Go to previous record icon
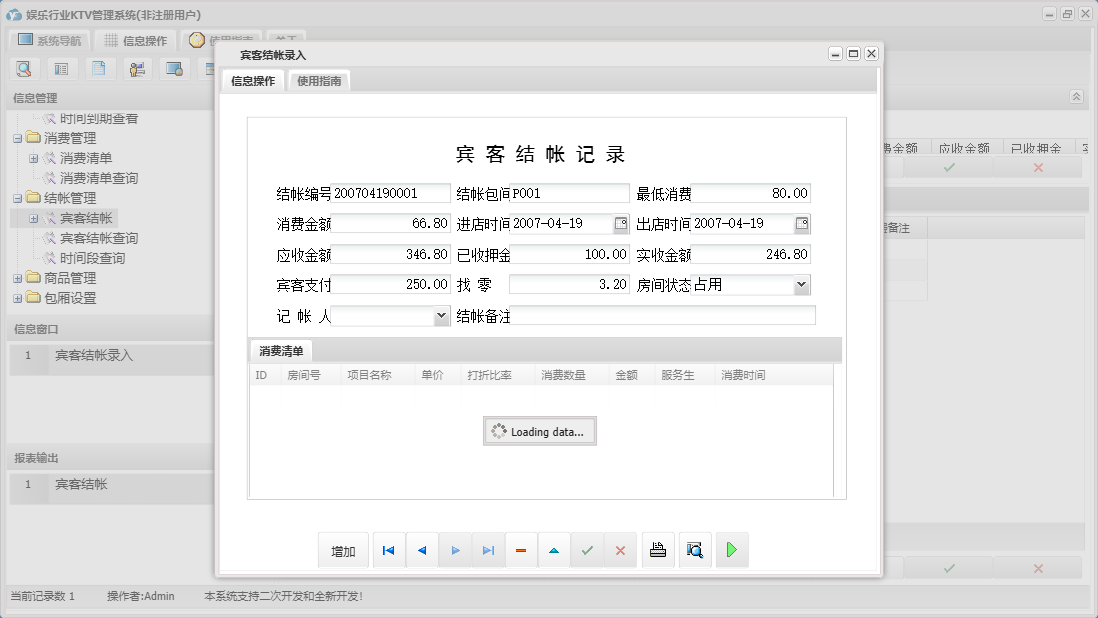Image resolution: width=1098 pixels, height=618 pixels. click(421, 549)
